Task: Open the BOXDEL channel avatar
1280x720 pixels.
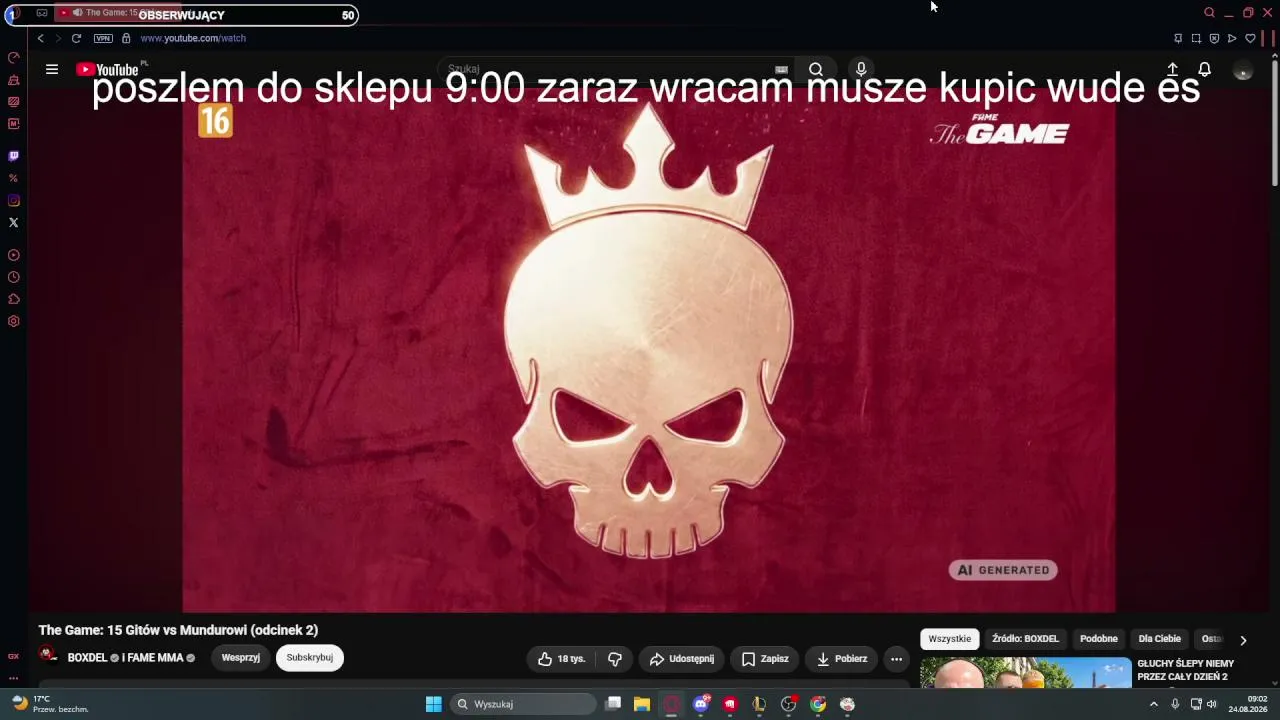Action: pos(48,655)
